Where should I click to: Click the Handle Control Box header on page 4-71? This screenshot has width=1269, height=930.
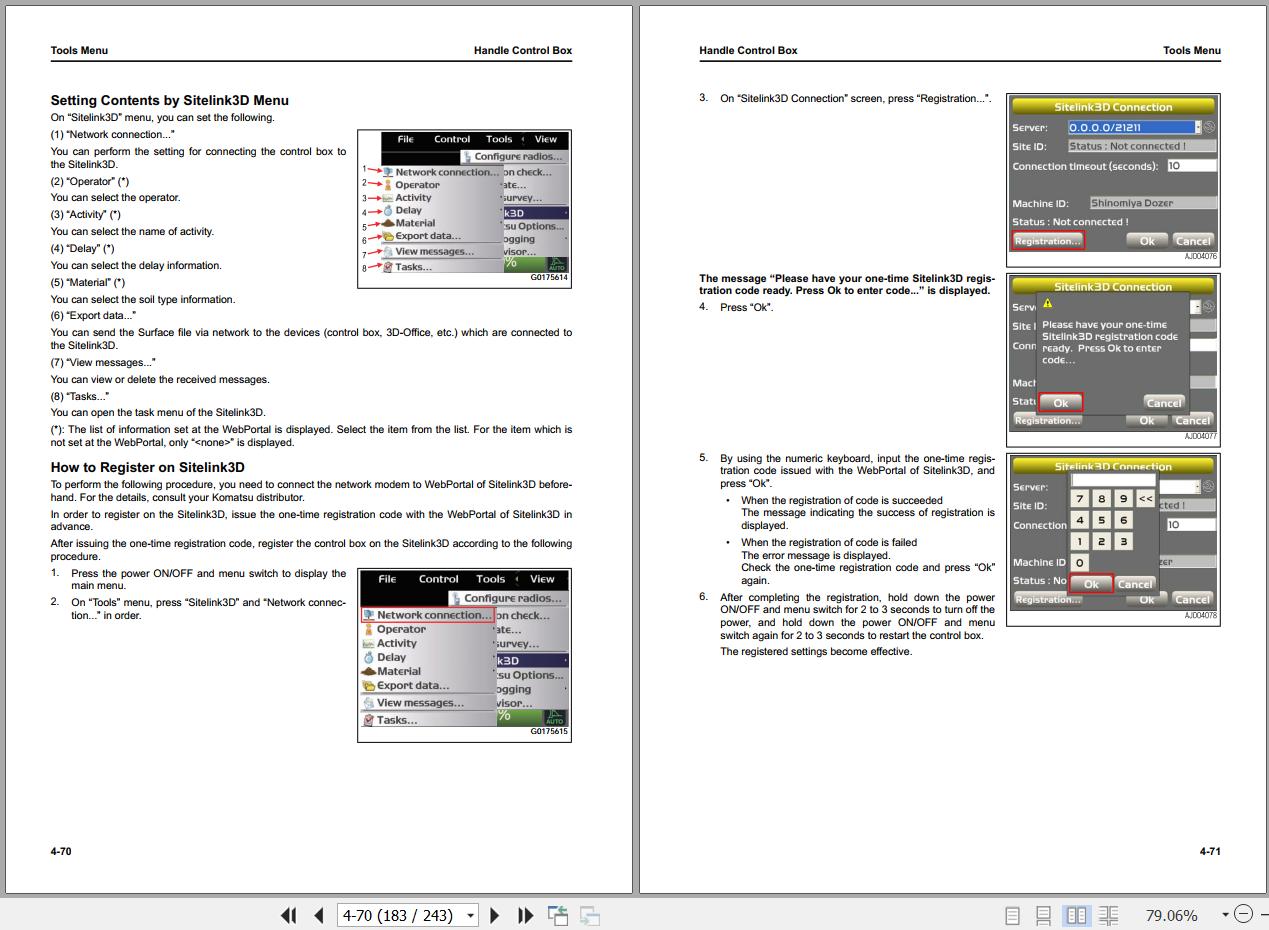tap(749, 50)
